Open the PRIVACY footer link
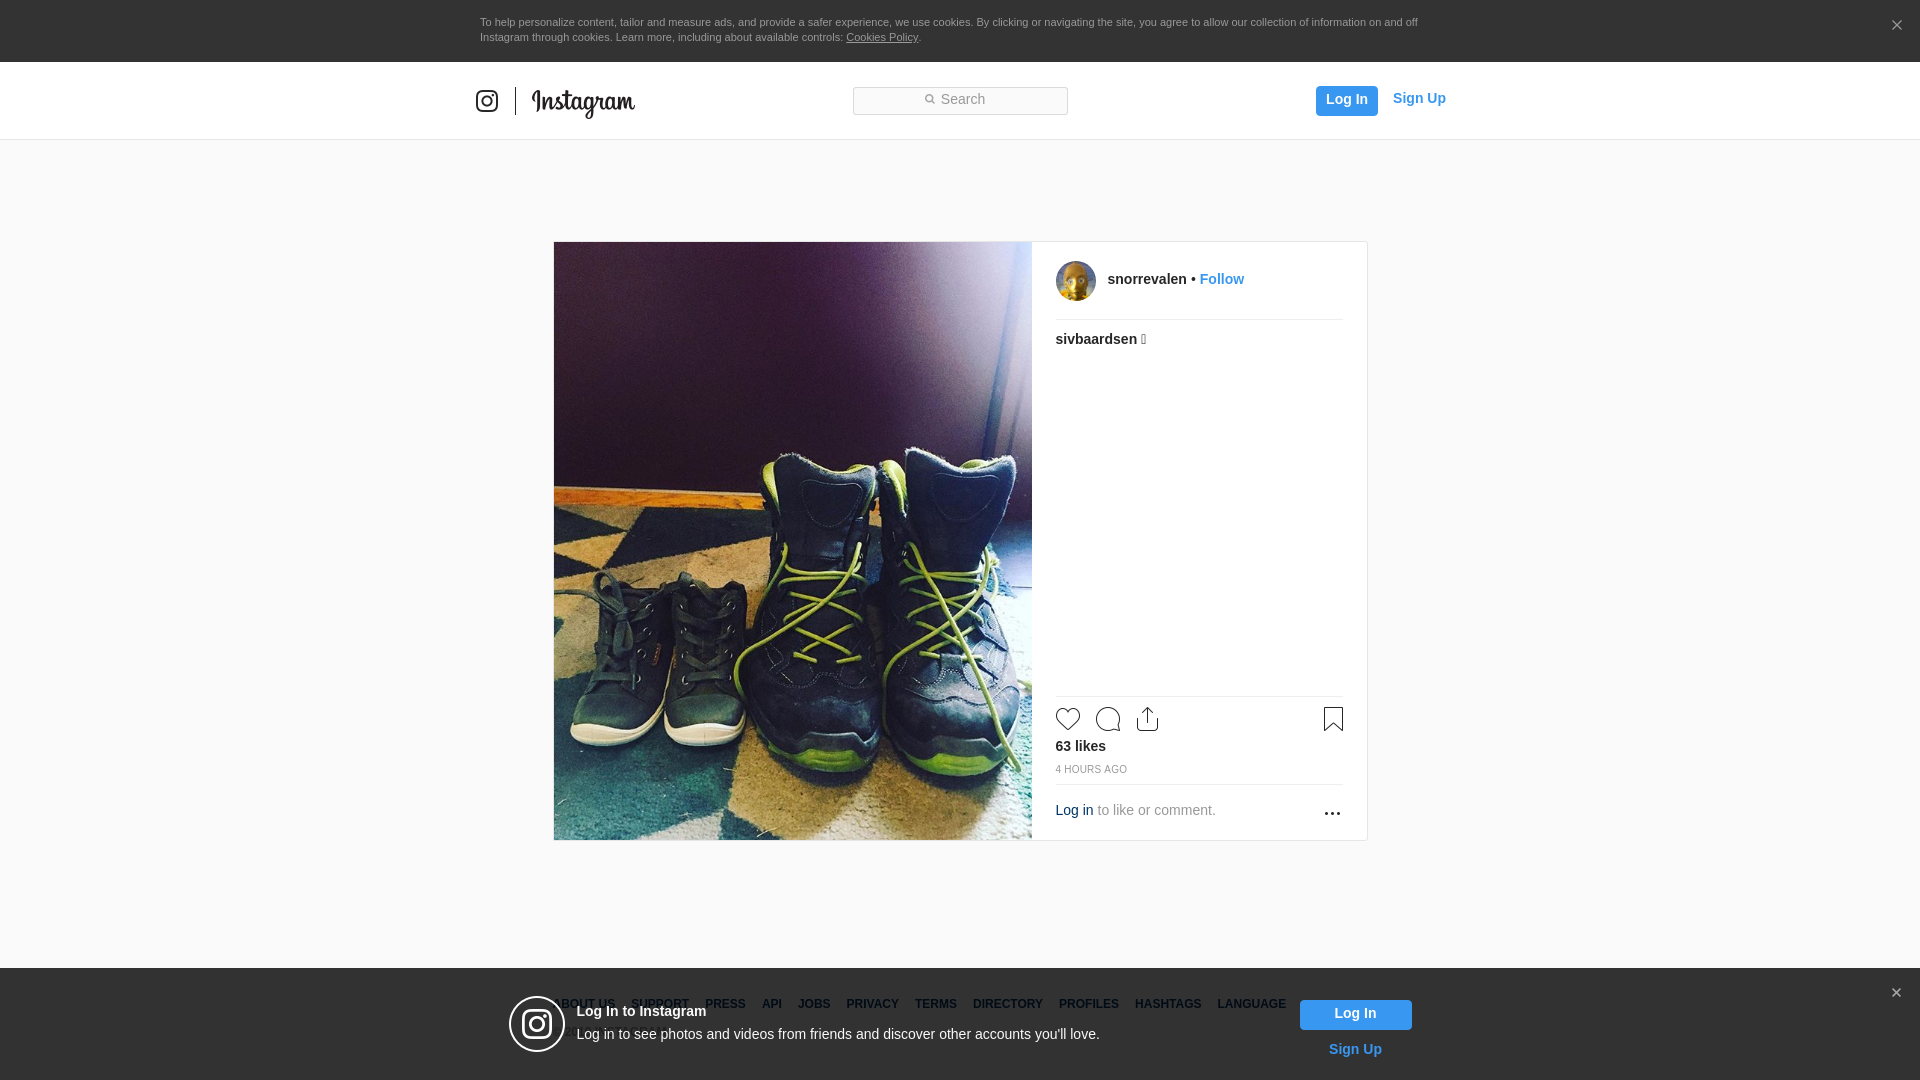This screenshot has width=1920, height=1080. click(872, 1004)
